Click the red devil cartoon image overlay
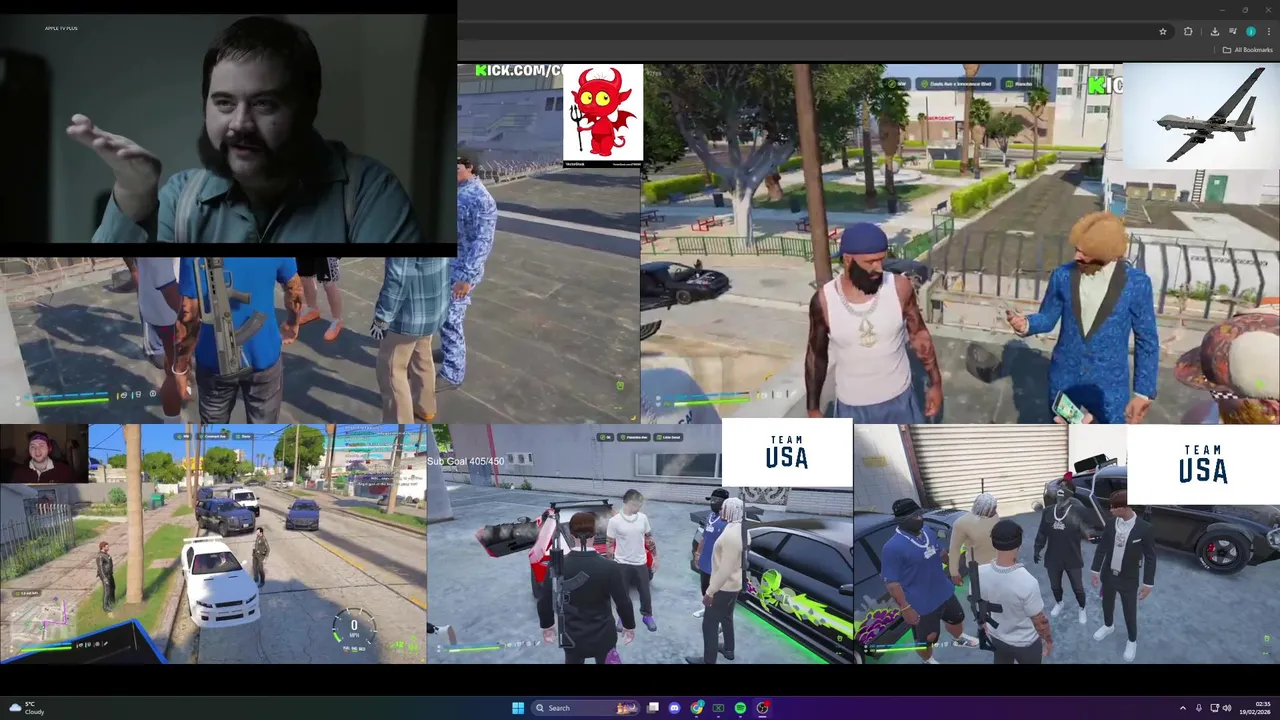 pos(603,115)
